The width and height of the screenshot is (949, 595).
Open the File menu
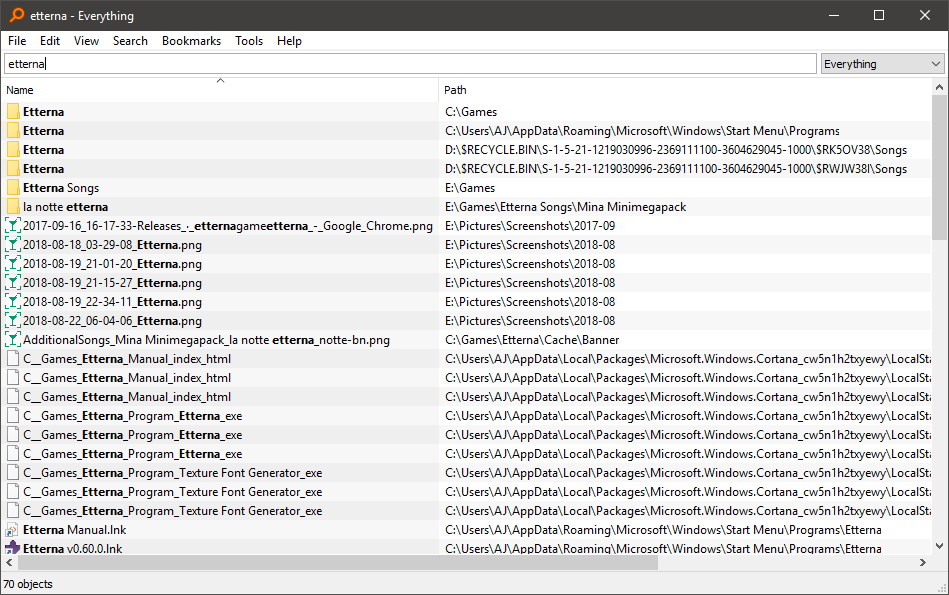(17, 41)
